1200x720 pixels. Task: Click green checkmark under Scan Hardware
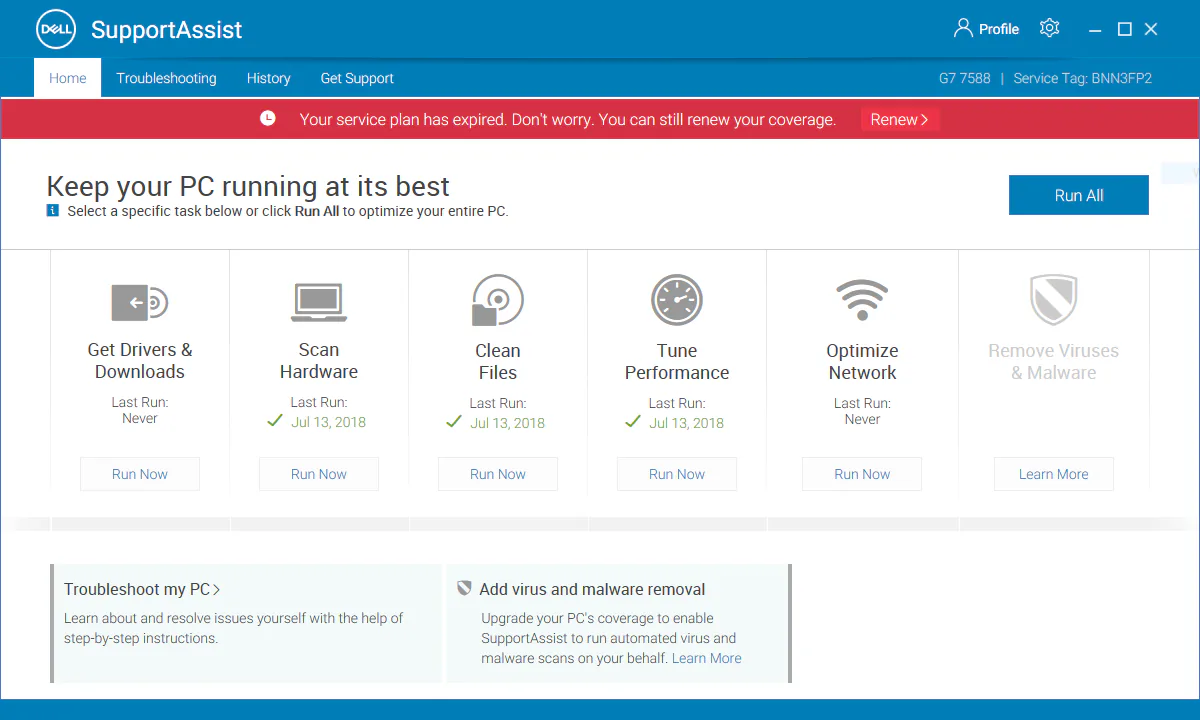[x=274, y=421]
